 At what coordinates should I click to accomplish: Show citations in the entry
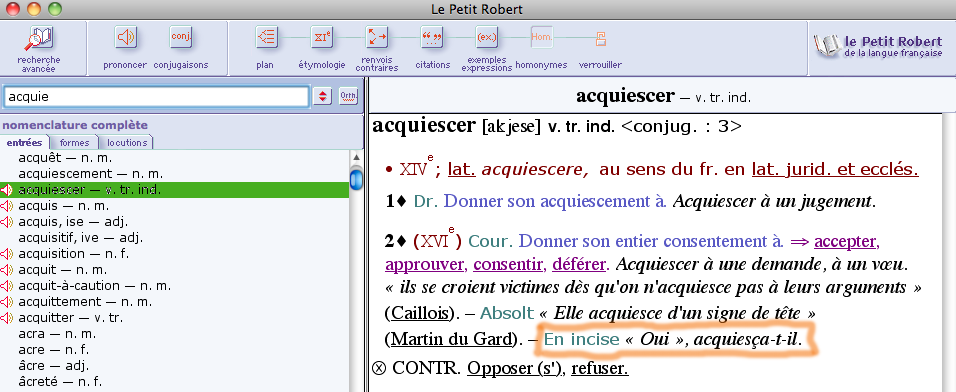click(432, 37)
